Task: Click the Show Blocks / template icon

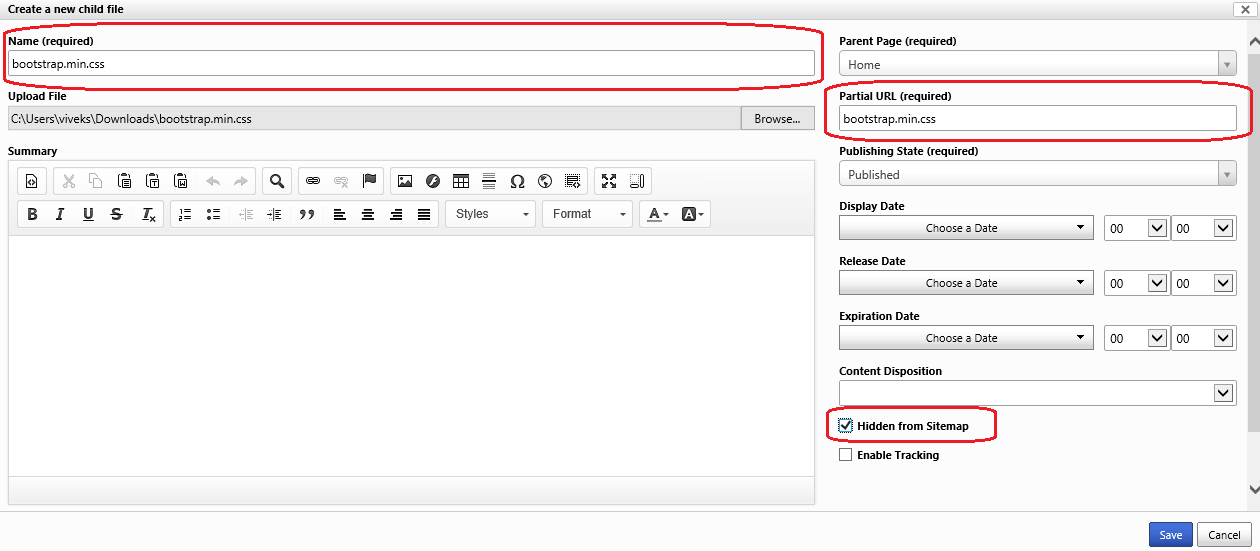Action: (x=573, y=181)
